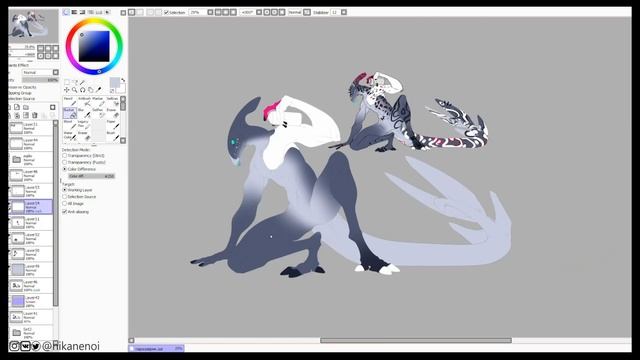Choose the Legacy Pen tool
This screenshot has height=360, width=640.
[84, 124]
